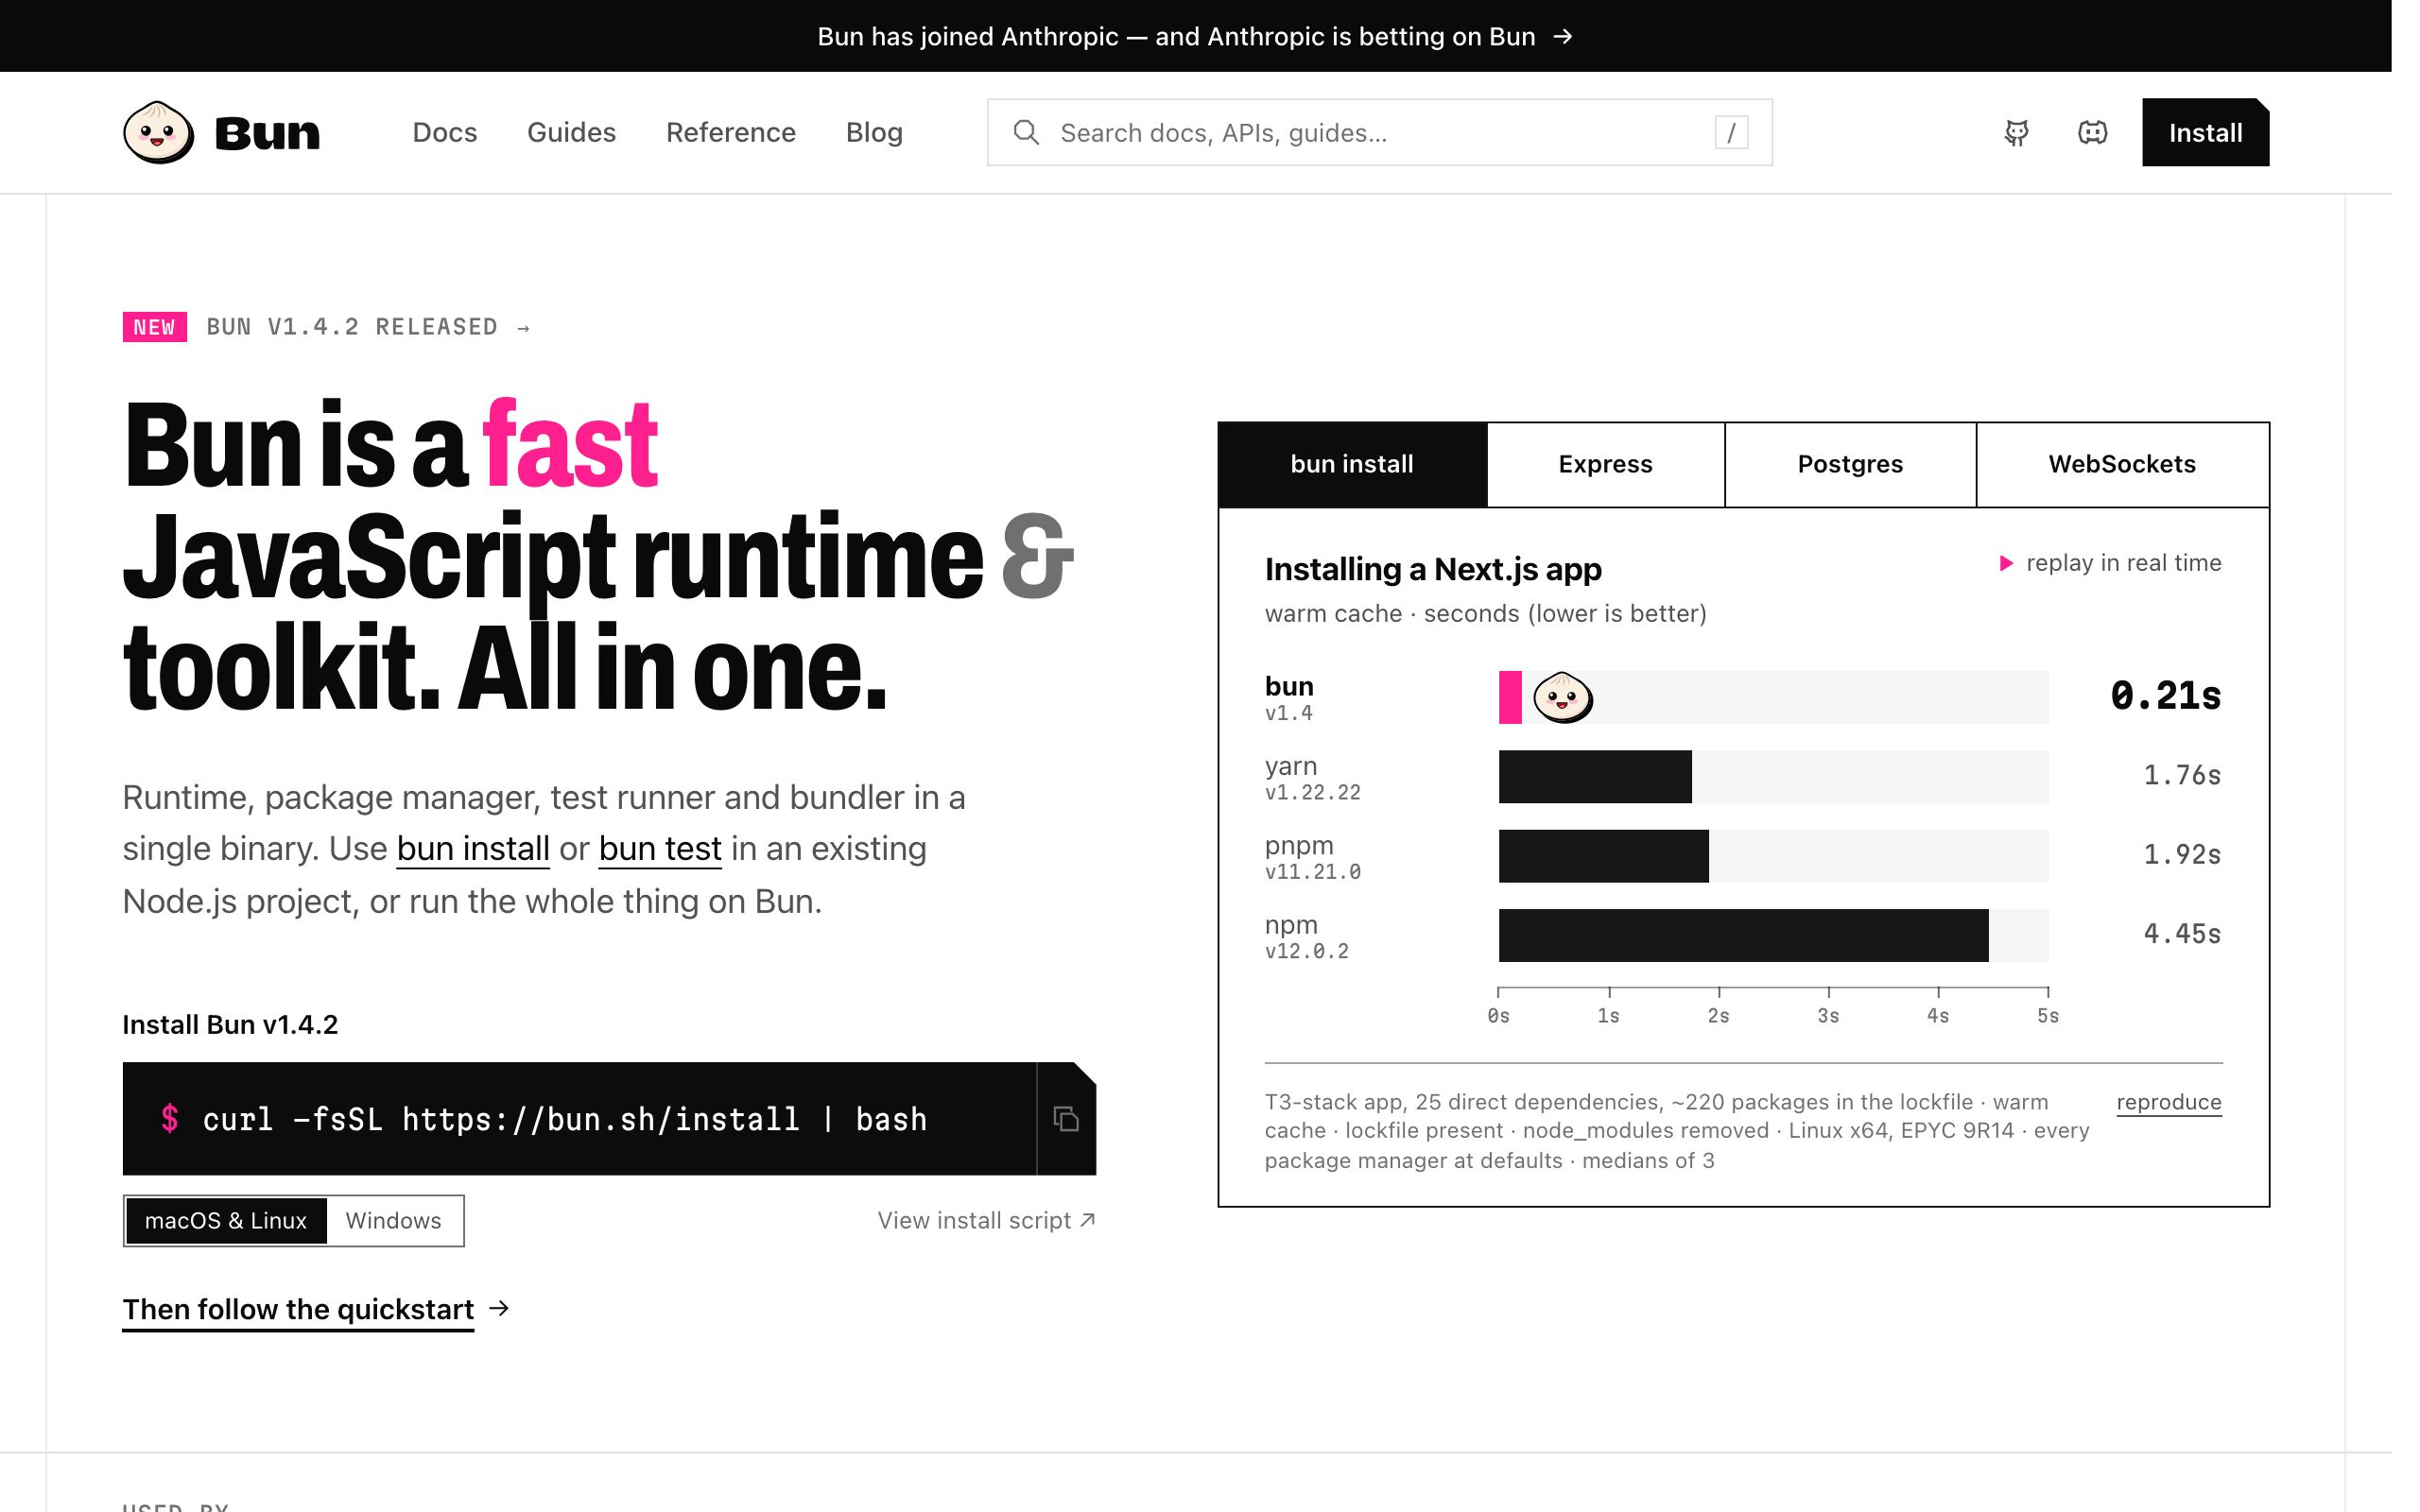Click the 0.21s bun result value
Image resolution: width=2420 pixels, height=1512 pixels.
[x=2166, y=696]
